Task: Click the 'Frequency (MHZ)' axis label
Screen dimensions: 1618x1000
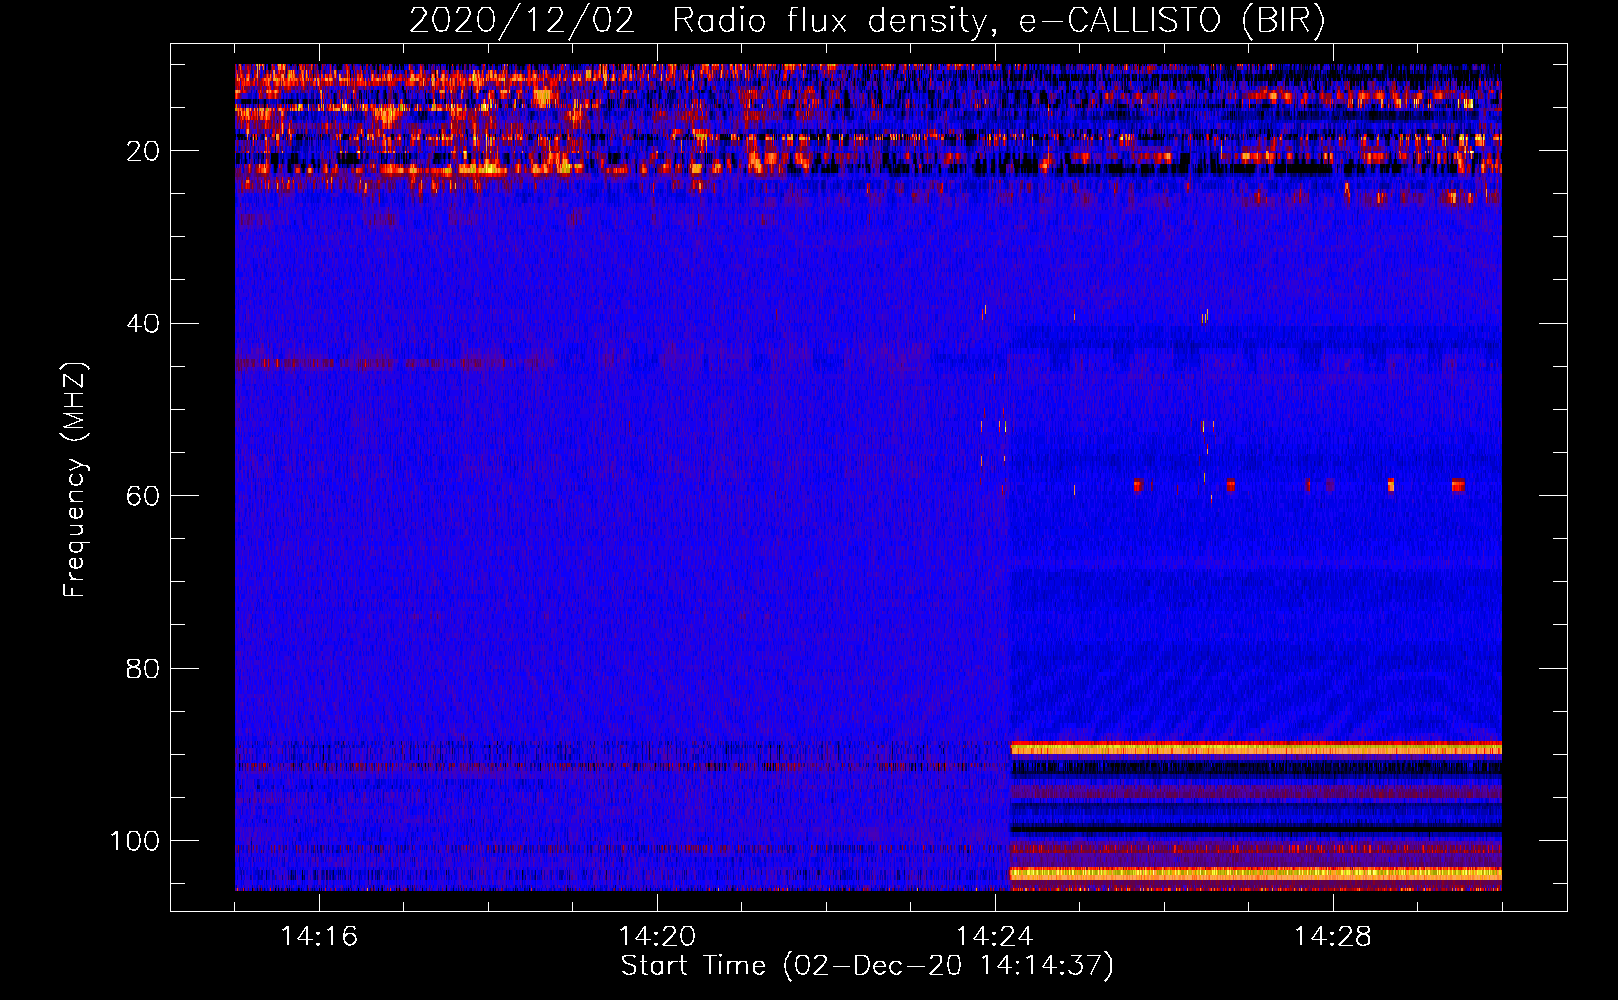Action: click(75, 480)
